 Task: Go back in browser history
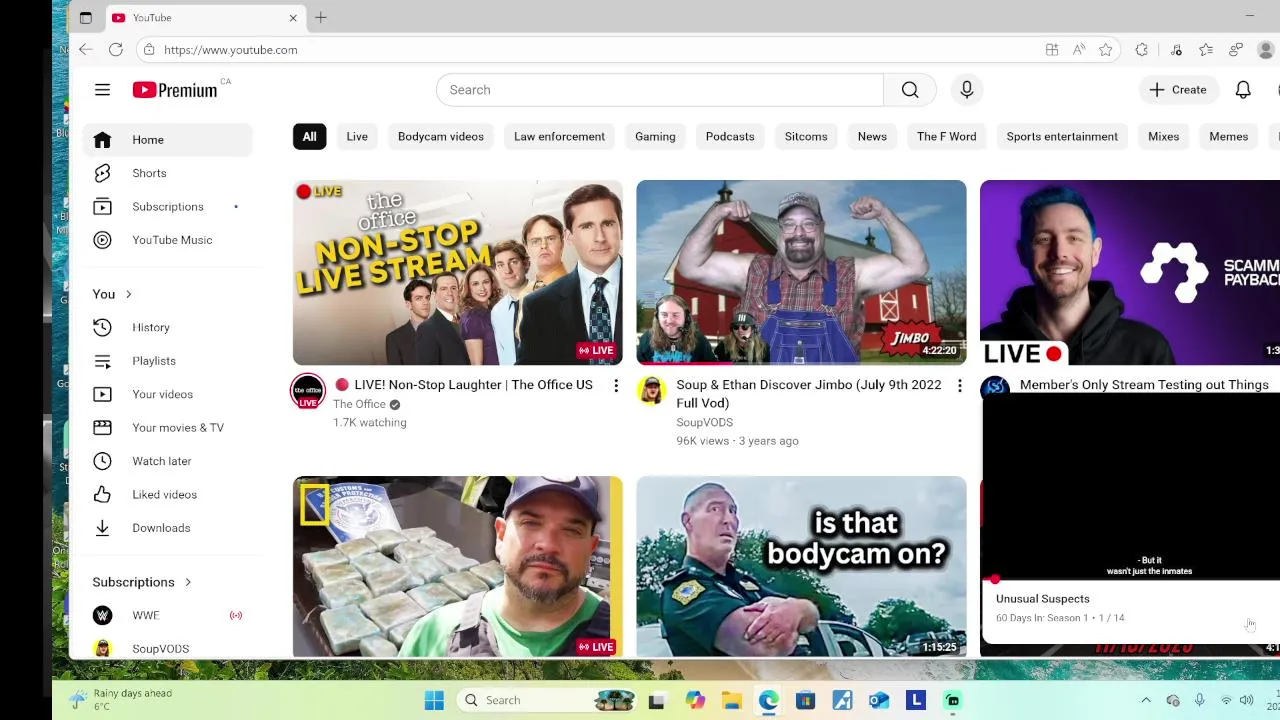86,49
